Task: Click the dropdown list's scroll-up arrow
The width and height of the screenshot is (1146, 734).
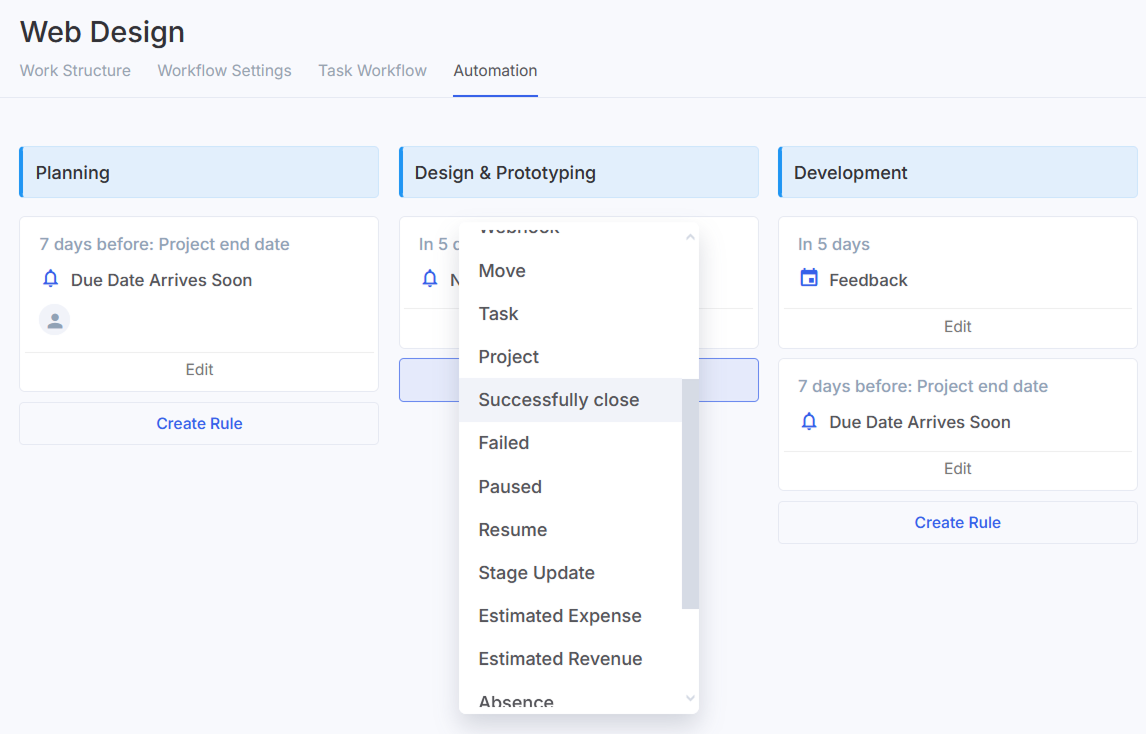Action: (x=689, y=238)
